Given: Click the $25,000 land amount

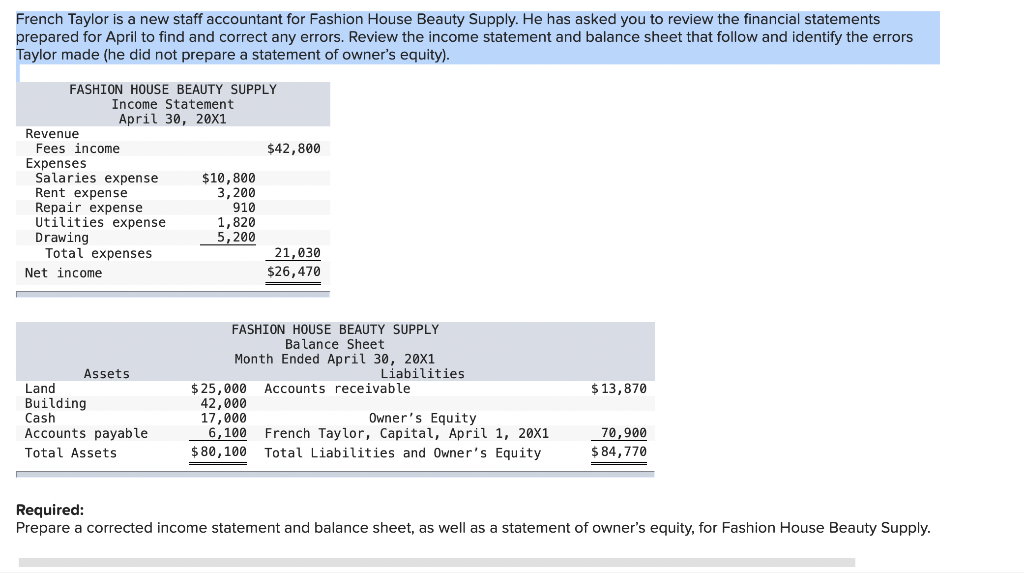Looking at the screenshot, I should pos(219,388).
